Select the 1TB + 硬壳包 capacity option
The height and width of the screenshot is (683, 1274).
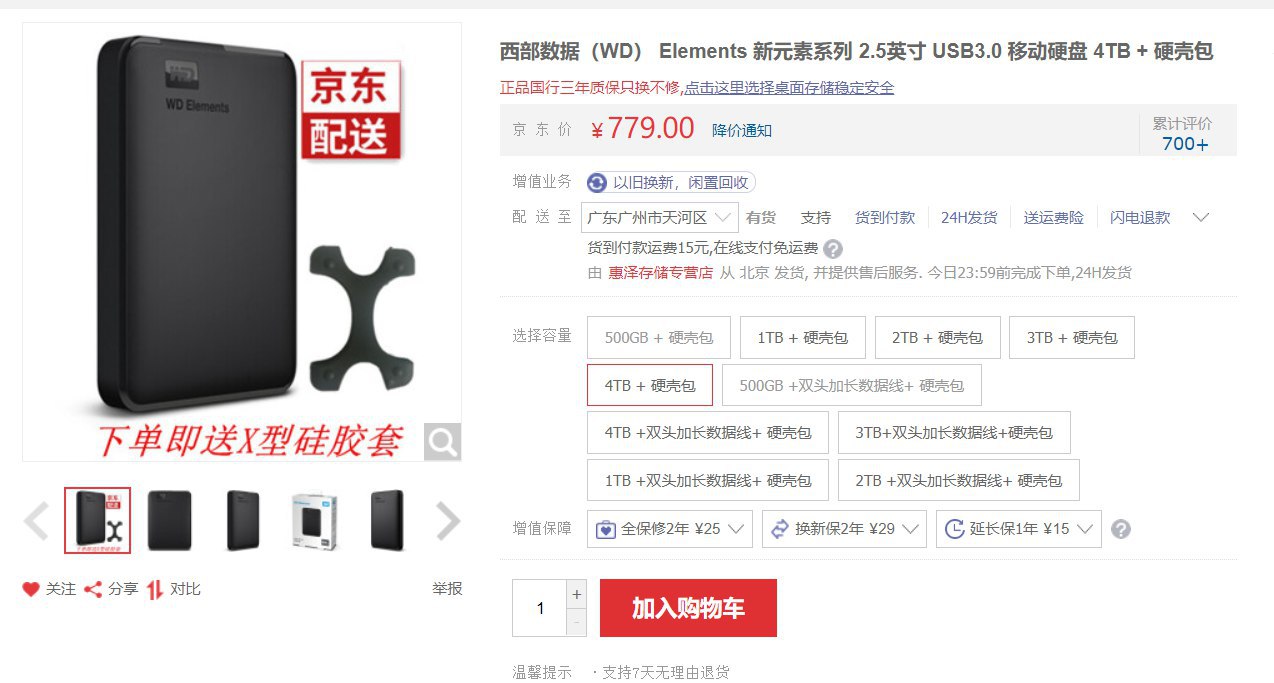[x=803, y=338]
